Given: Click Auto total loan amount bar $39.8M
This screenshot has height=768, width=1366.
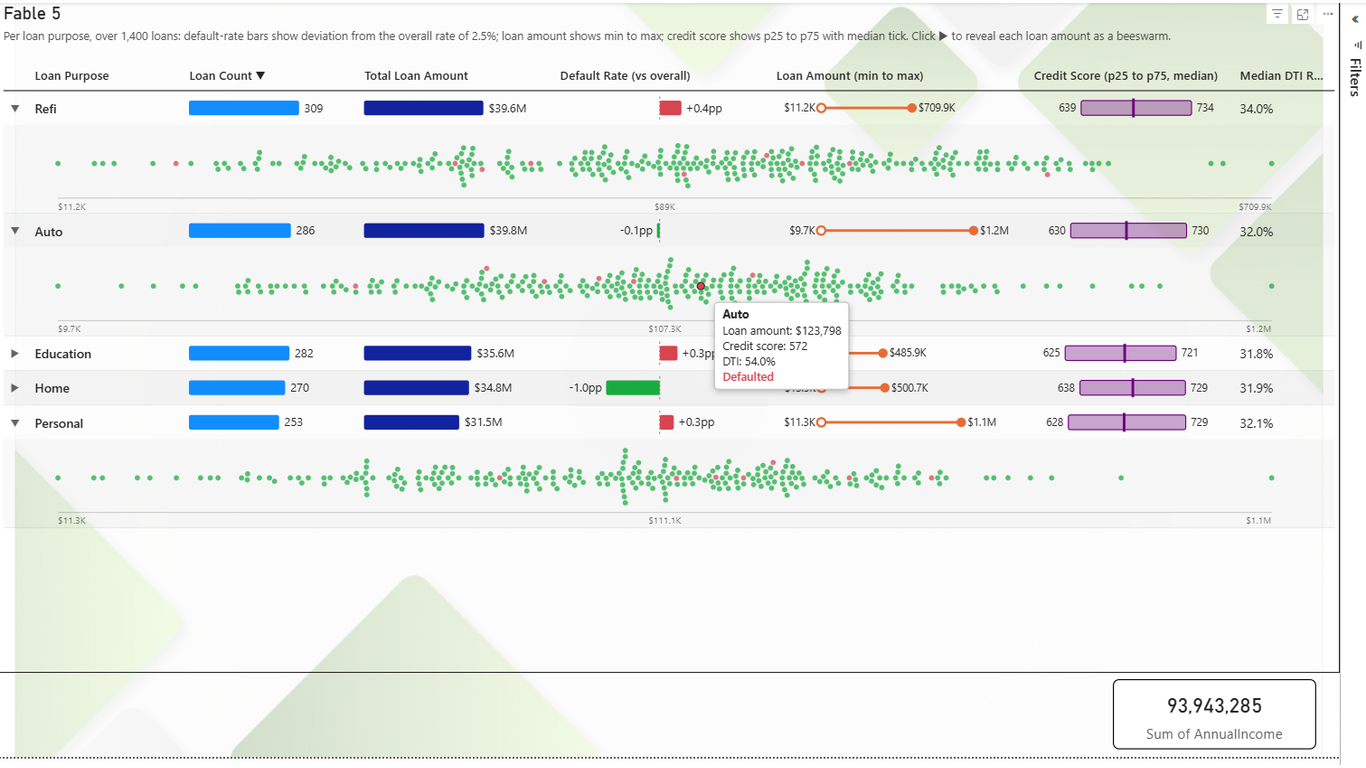Looking at the screenshot, I should pos(424,230).
